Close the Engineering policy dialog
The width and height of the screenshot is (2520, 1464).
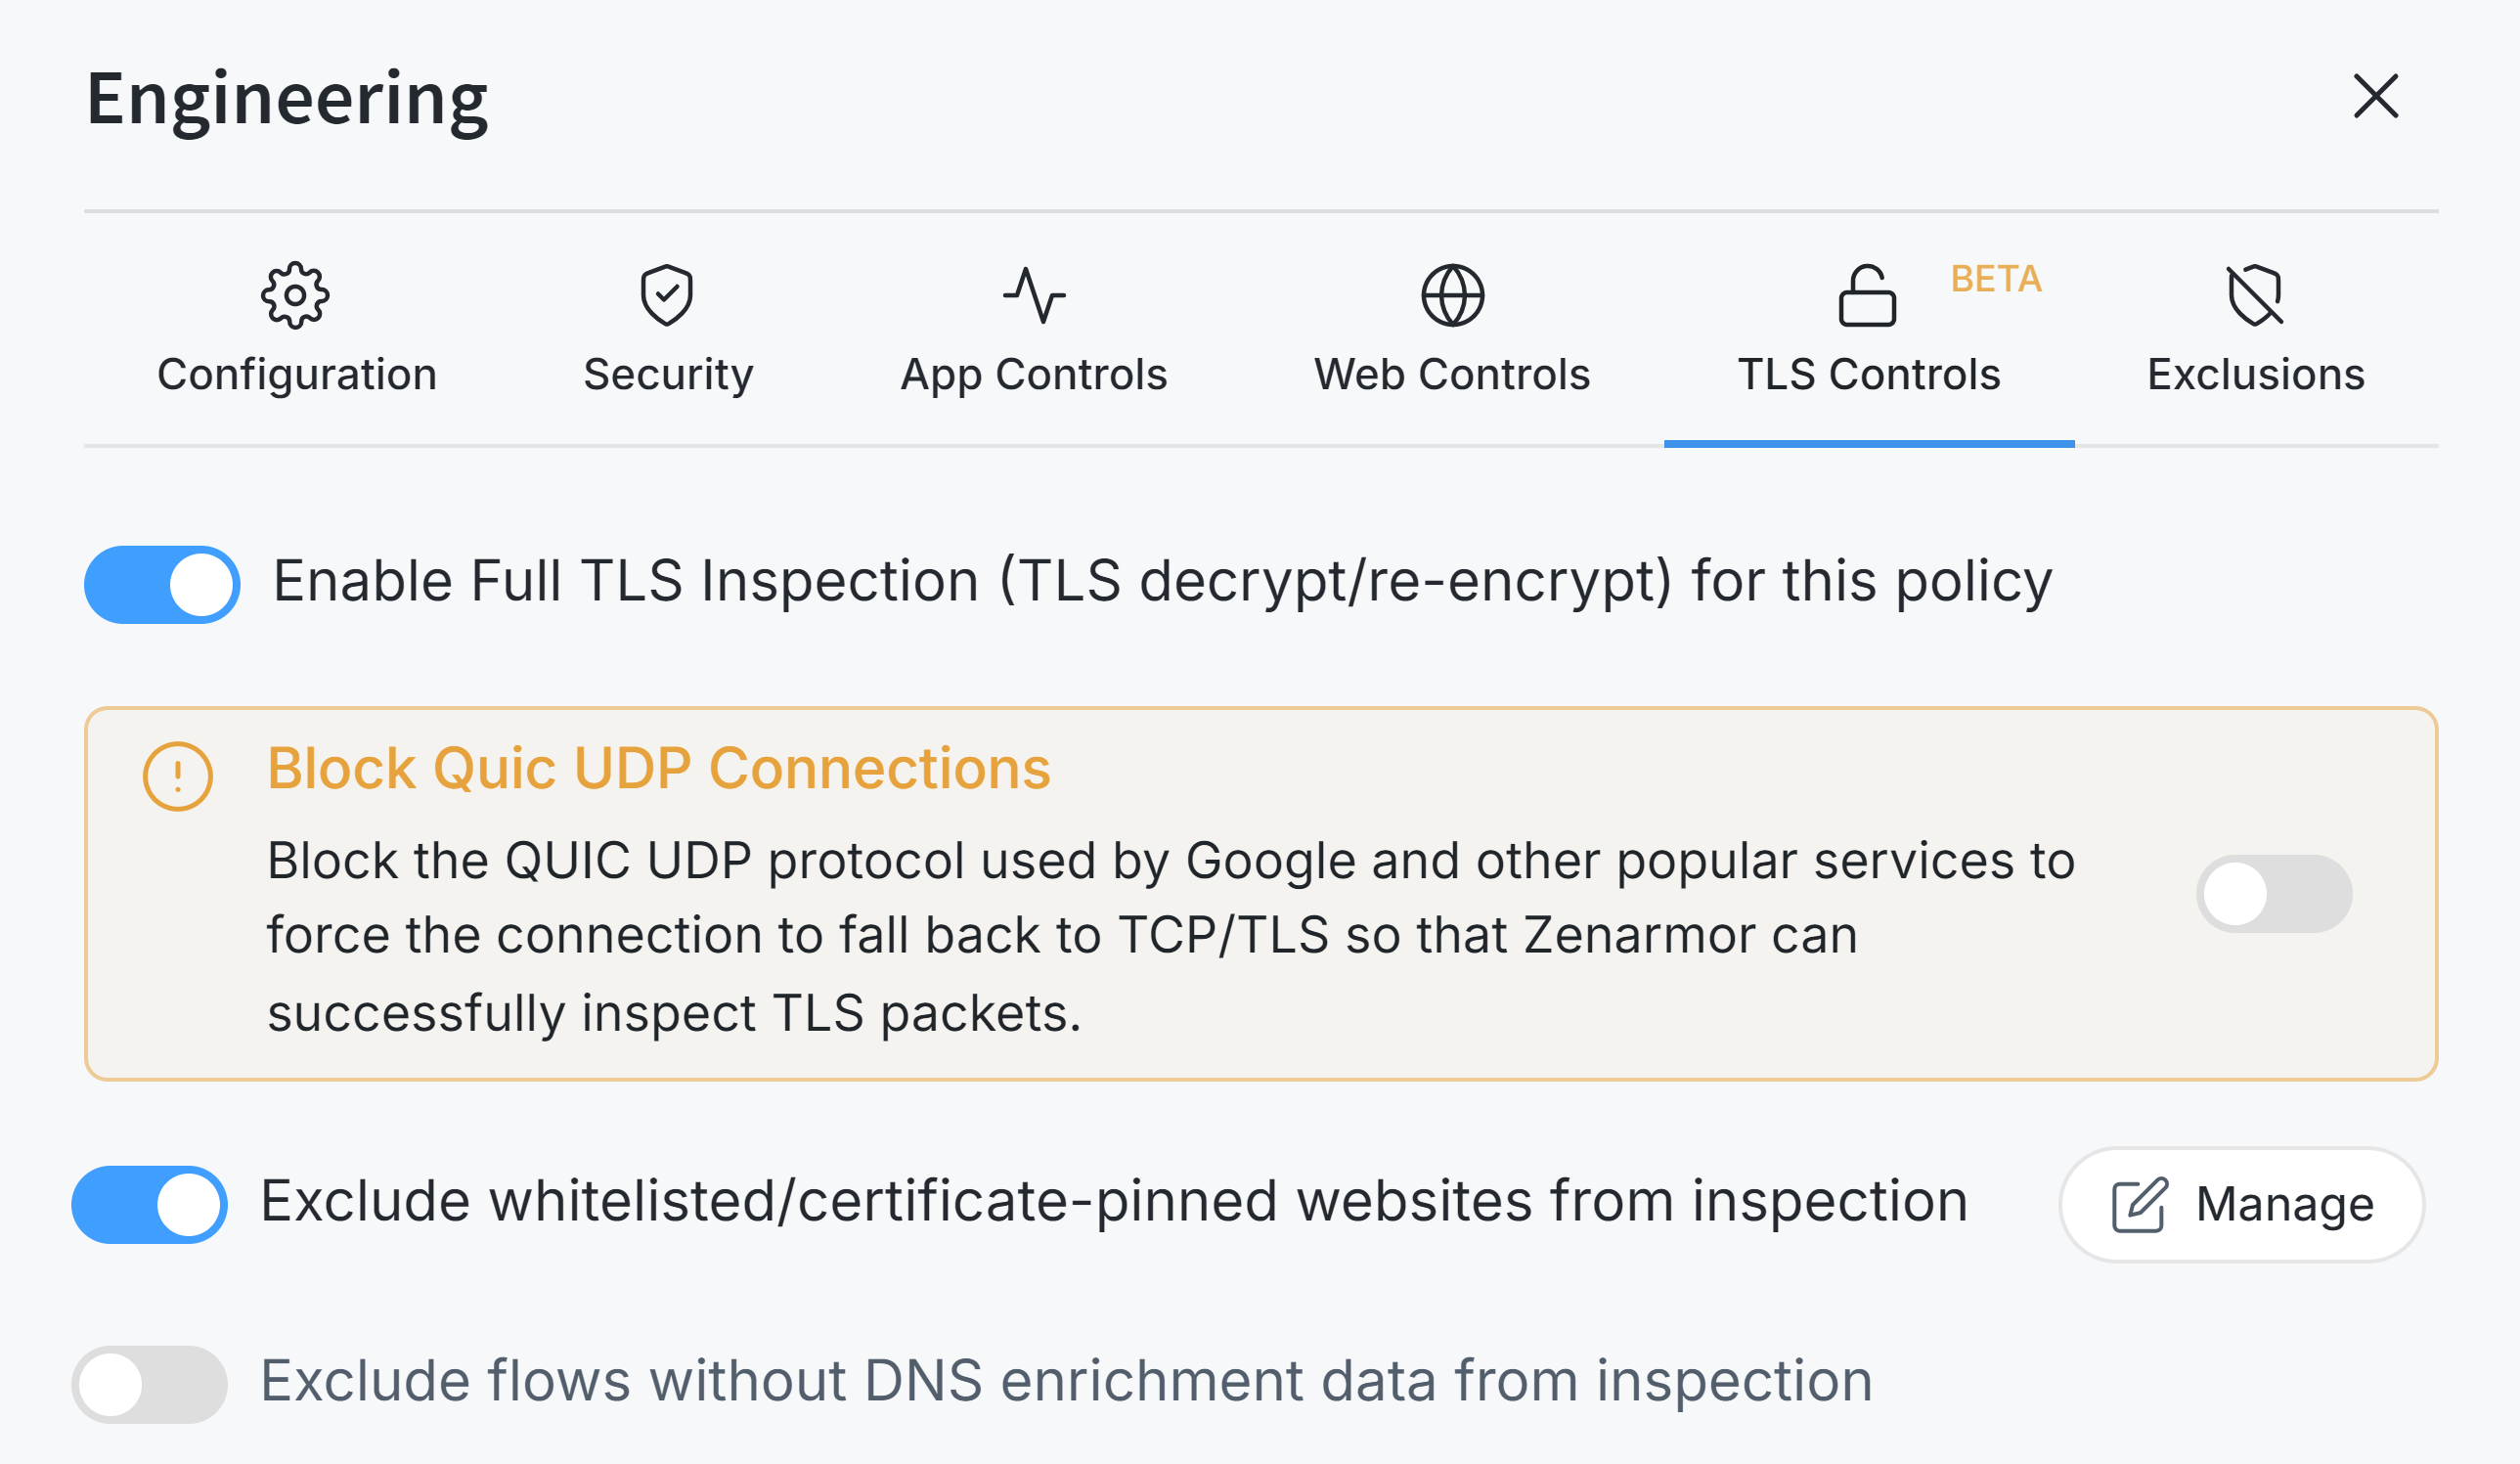(2375, 96)
